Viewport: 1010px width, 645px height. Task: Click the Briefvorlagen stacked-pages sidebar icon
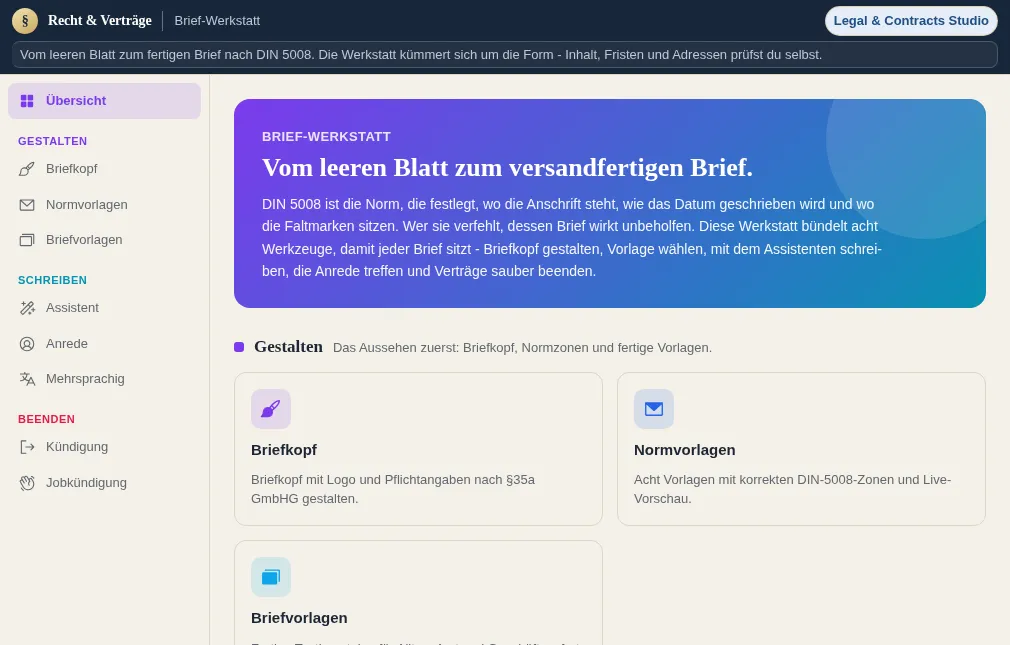point(26,240)
